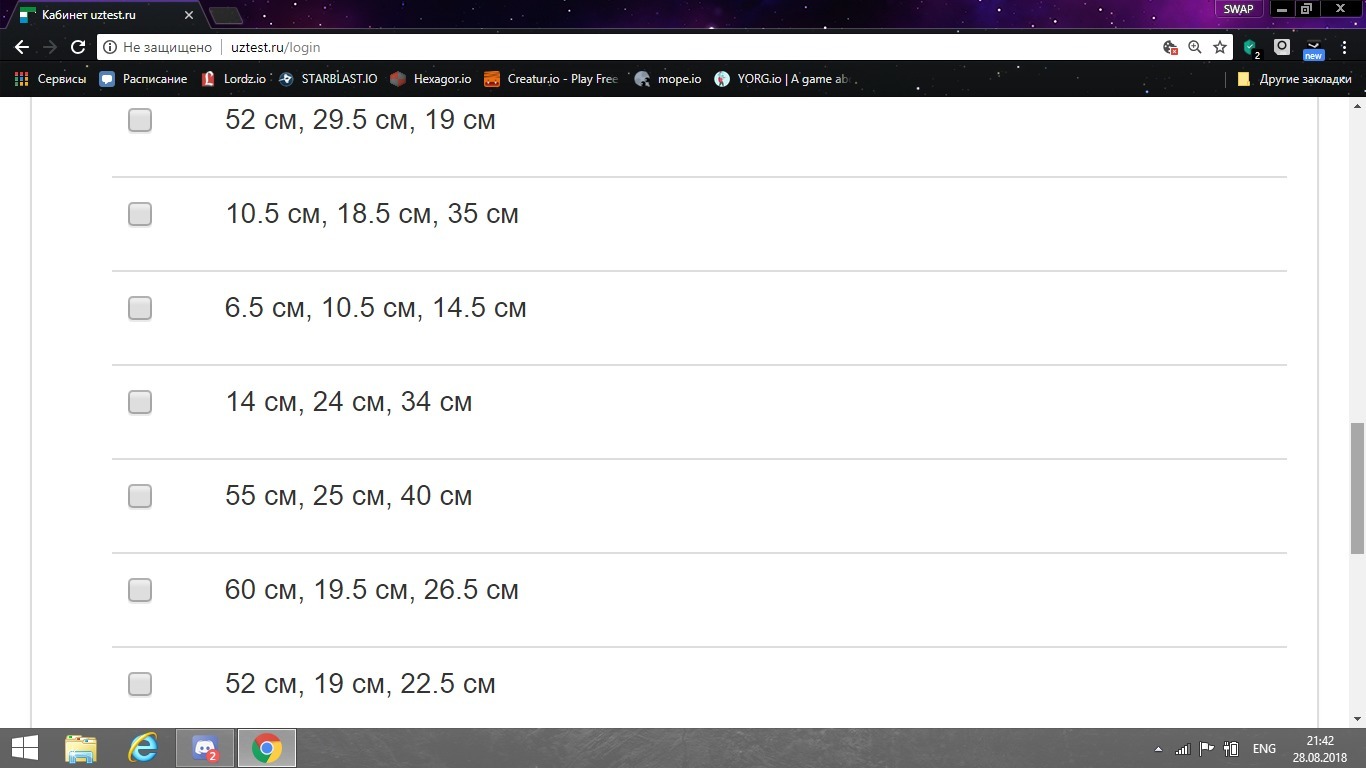Image resolution: width=1366 pixels, height=768 pixels.
Task: Click the green shield extension icon
Action: [x=1250, y=47]
